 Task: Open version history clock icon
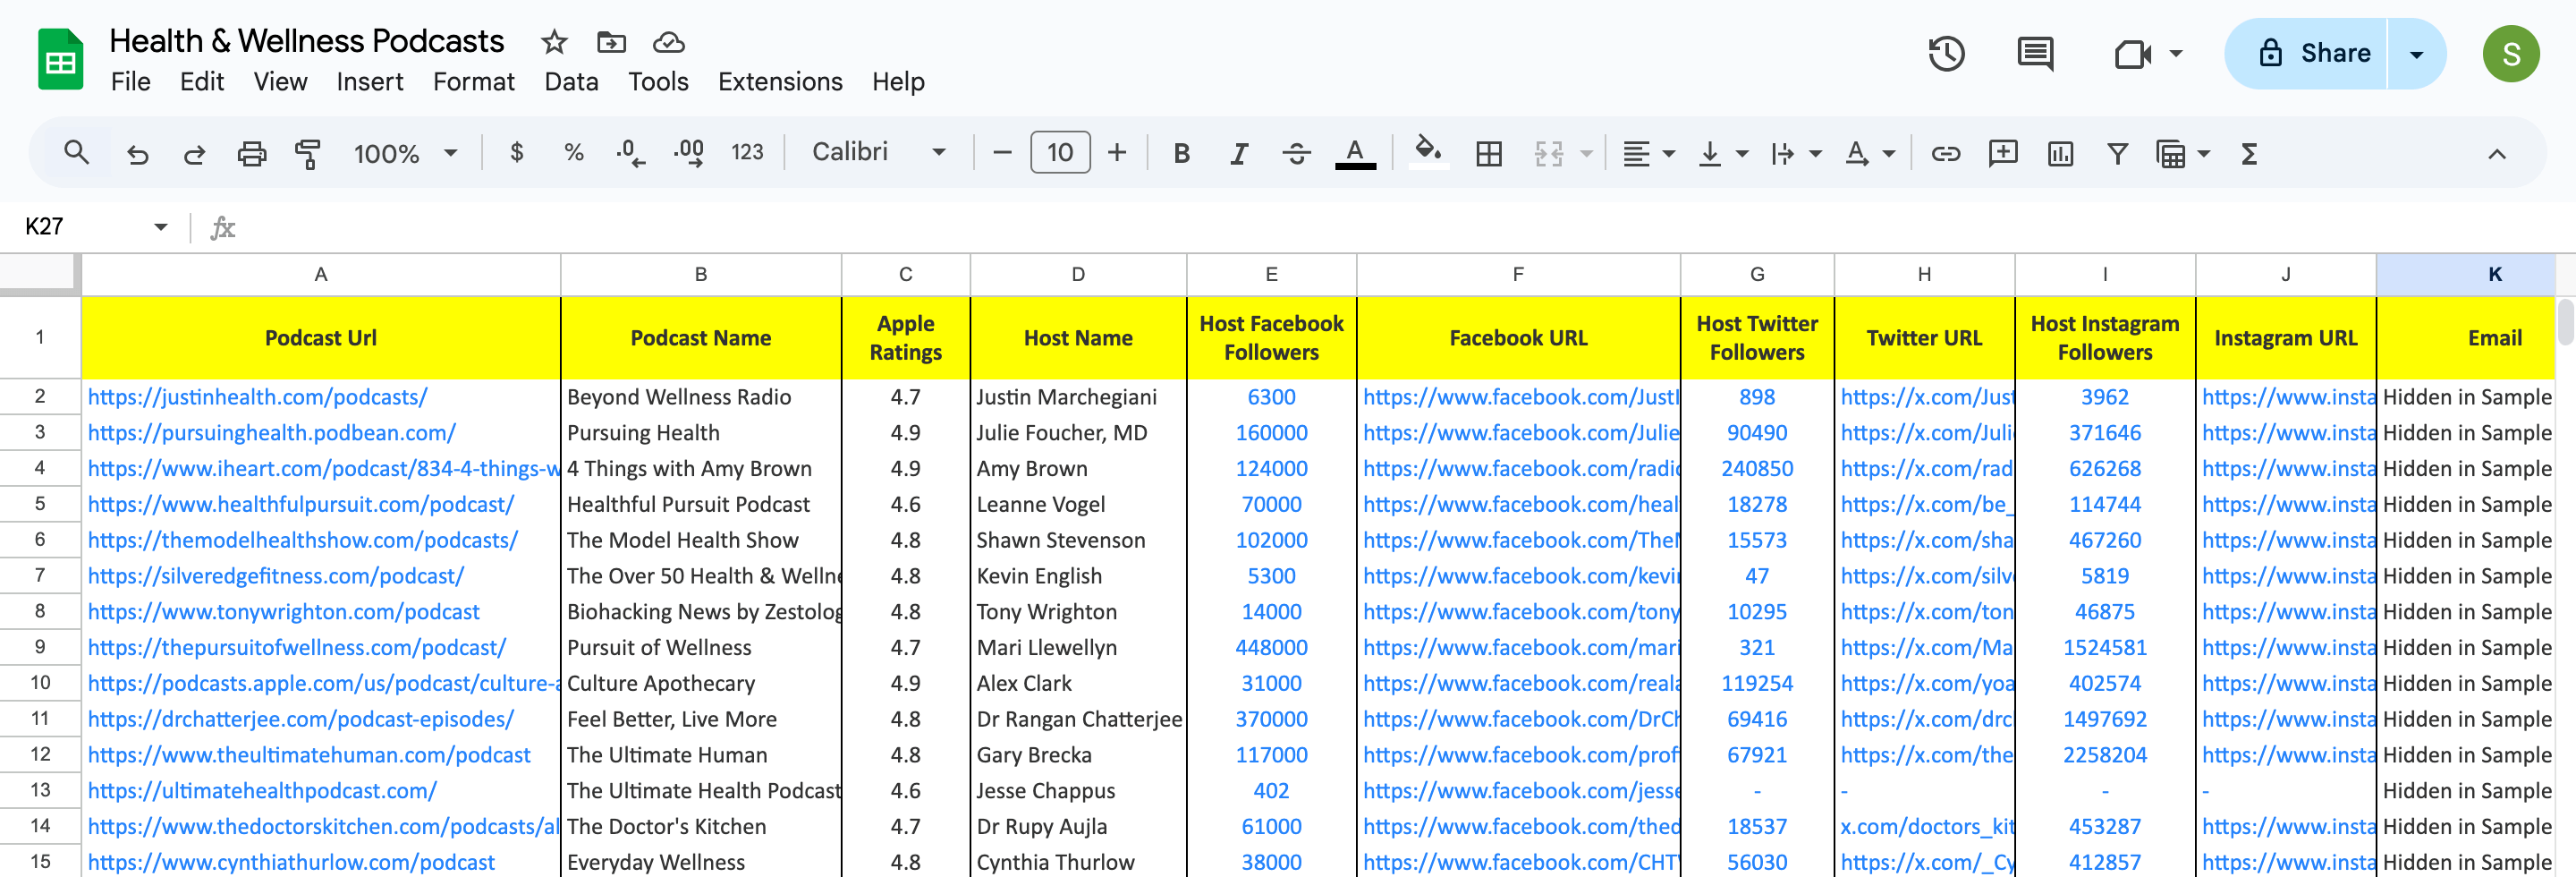pos(1946,54)
